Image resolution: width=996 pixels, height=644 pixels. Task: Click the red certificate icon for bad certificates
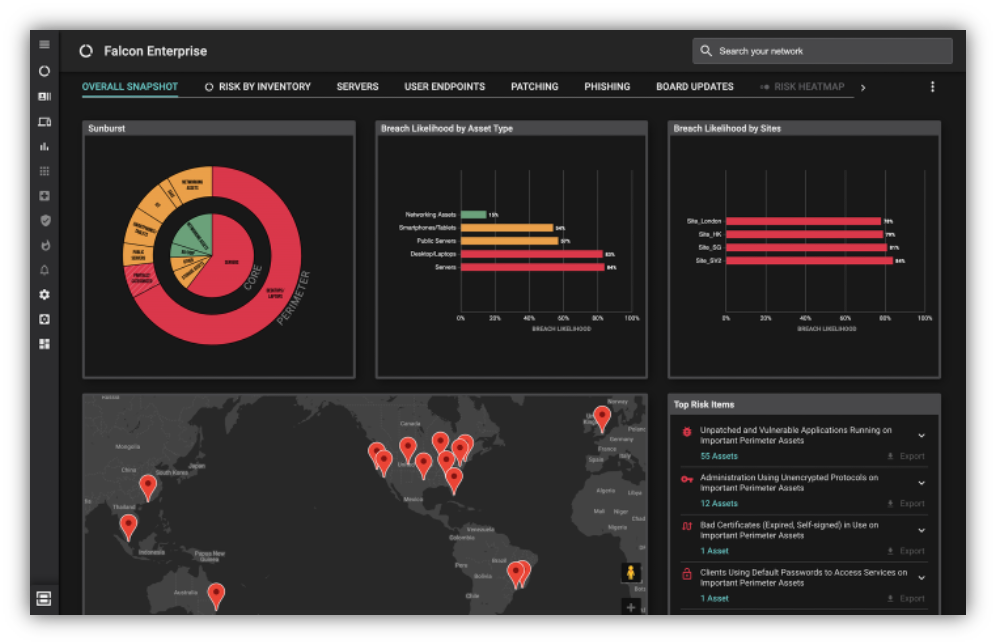(x=687, y=527)
